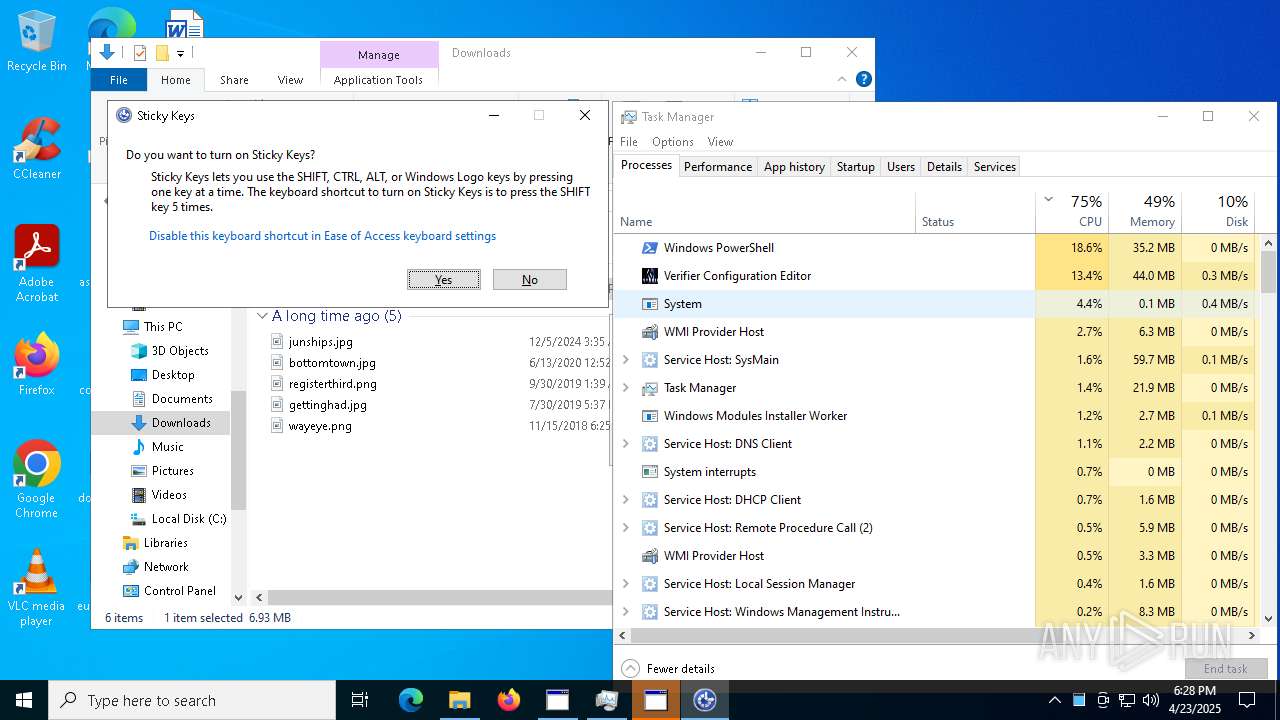Switch to Services tab
1280x720 pixels.
coord(994,167)
